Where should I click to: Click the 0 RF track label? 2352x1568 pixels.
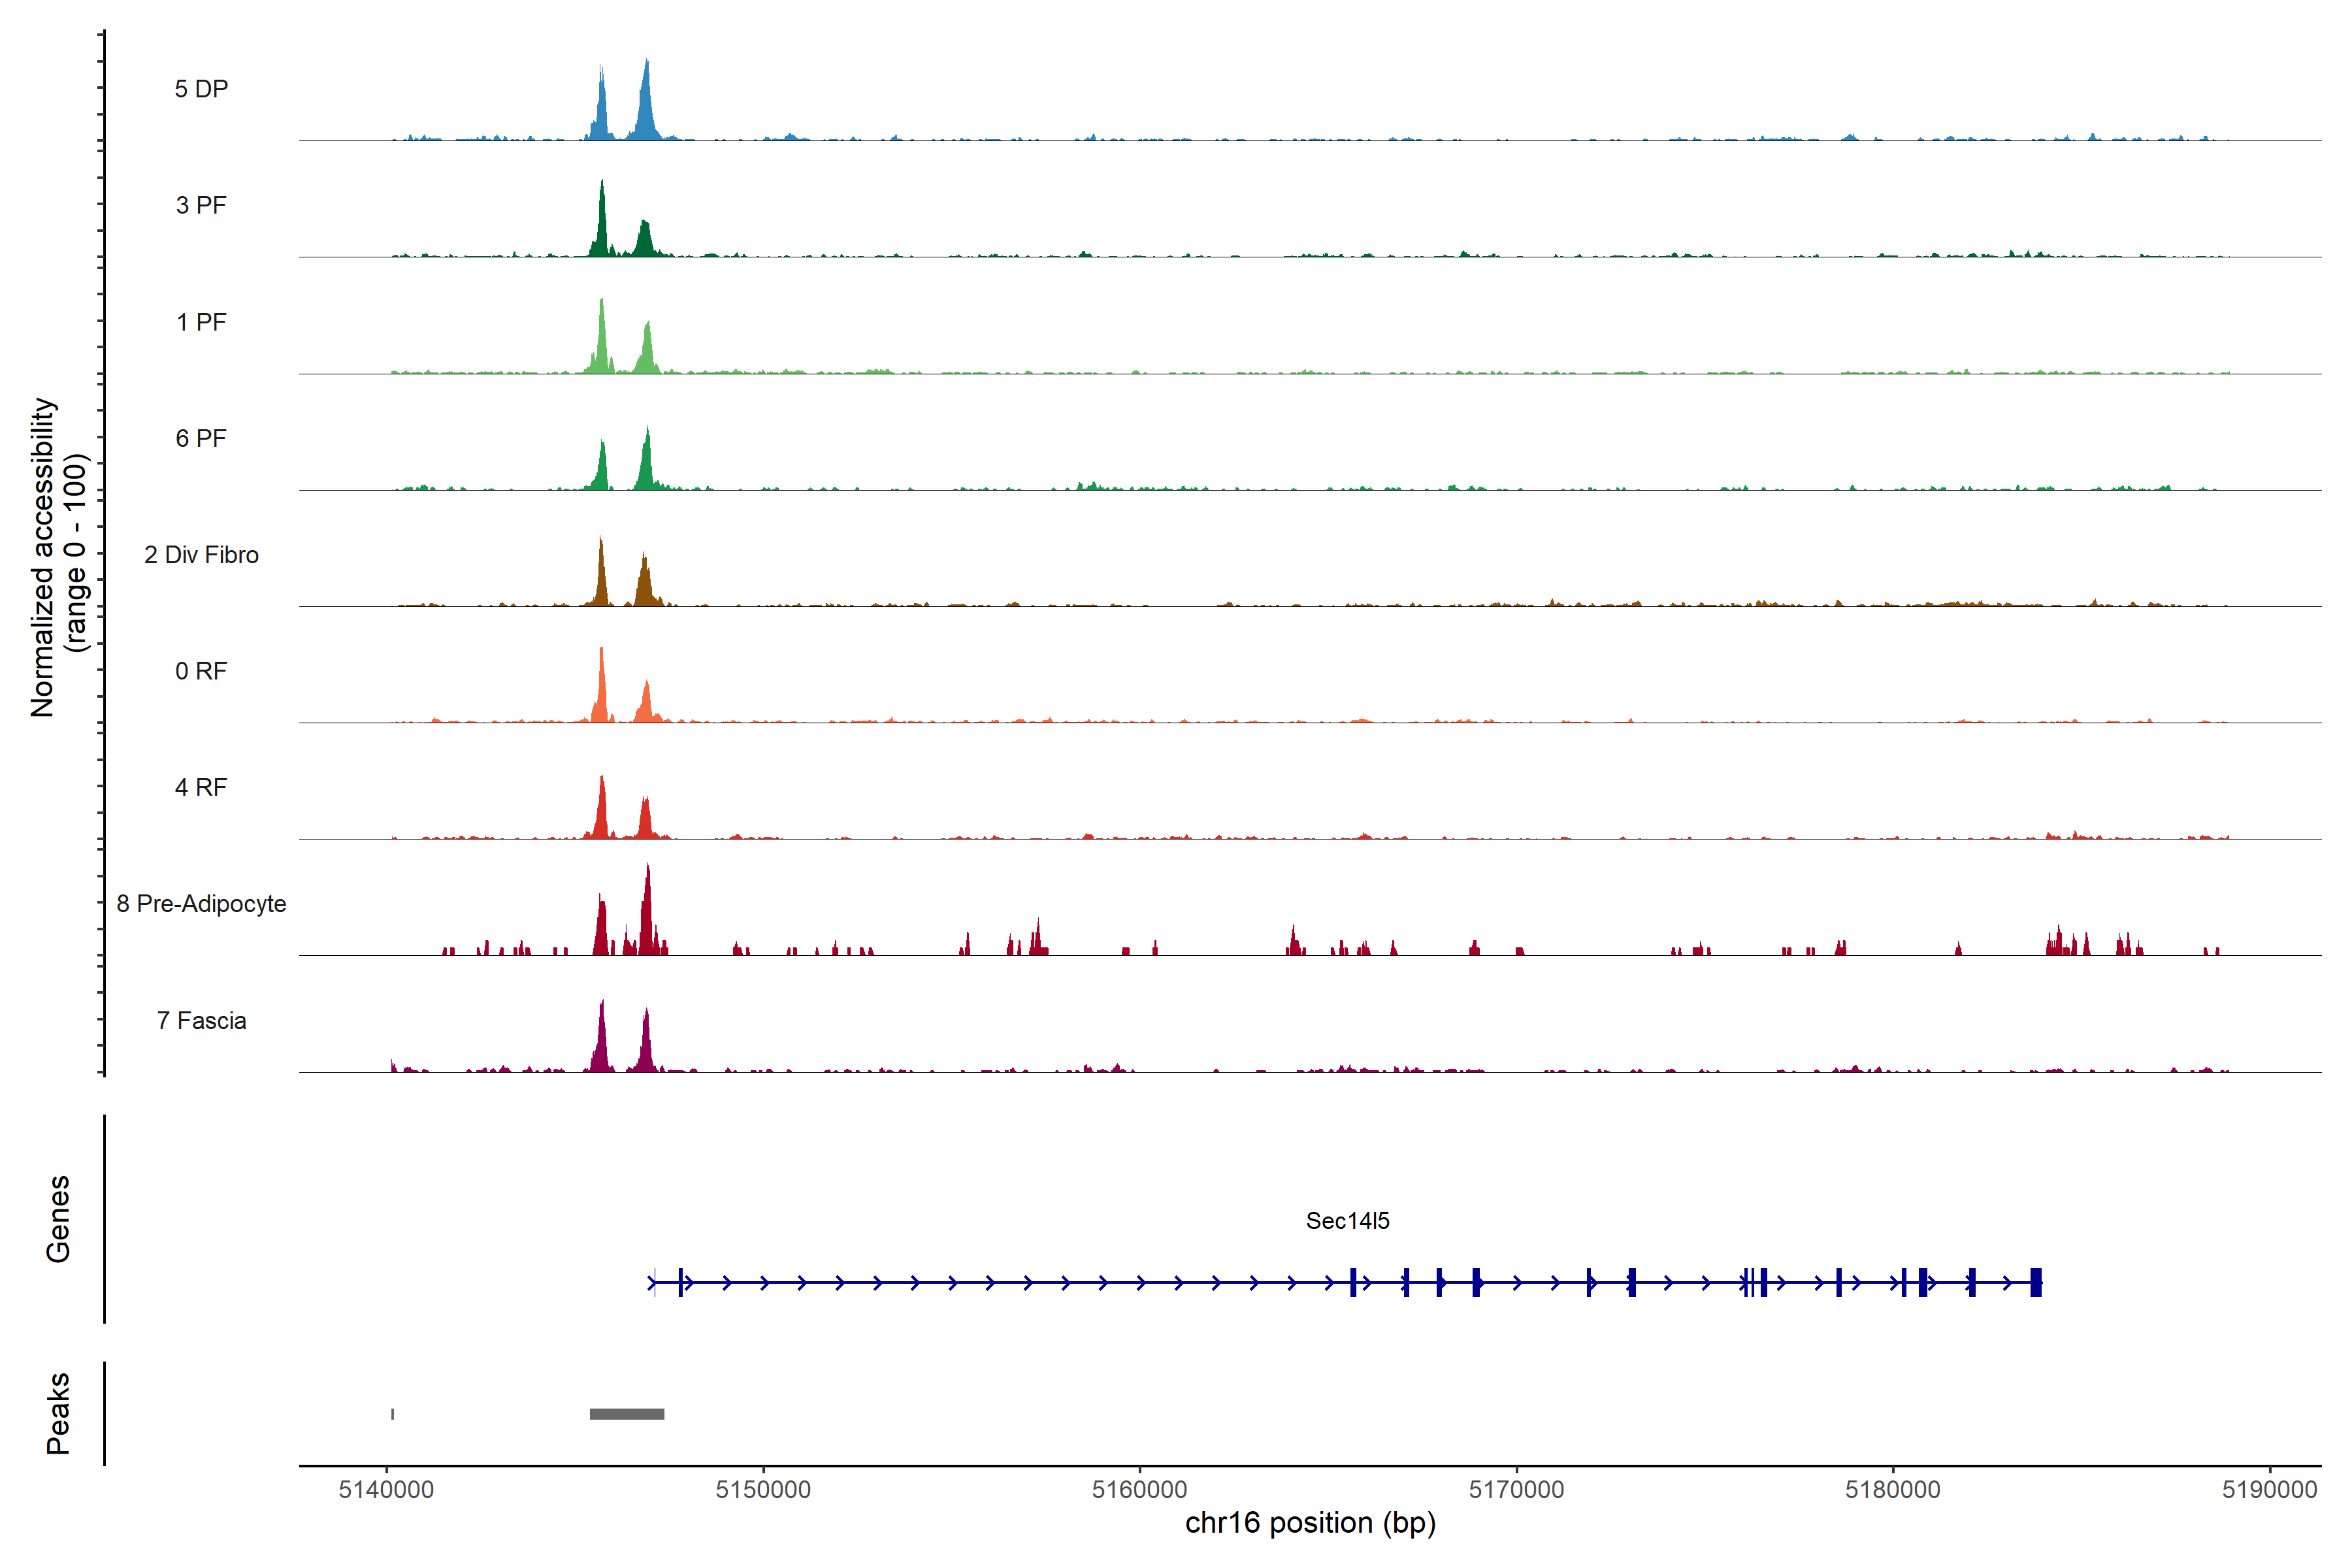click(201, 671)
